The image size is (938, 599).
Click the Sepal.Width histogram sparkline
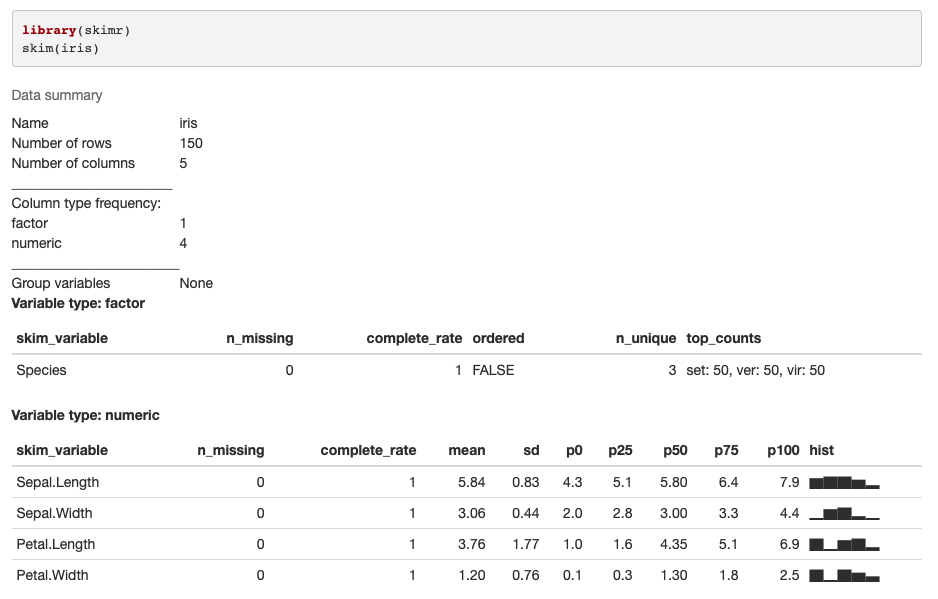tap(844, 514)
